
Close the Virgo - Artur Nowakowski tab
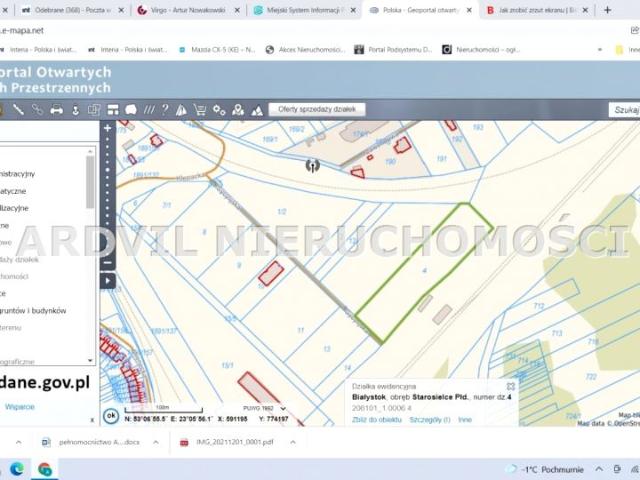pyautogui.click(x=237, y=10)
